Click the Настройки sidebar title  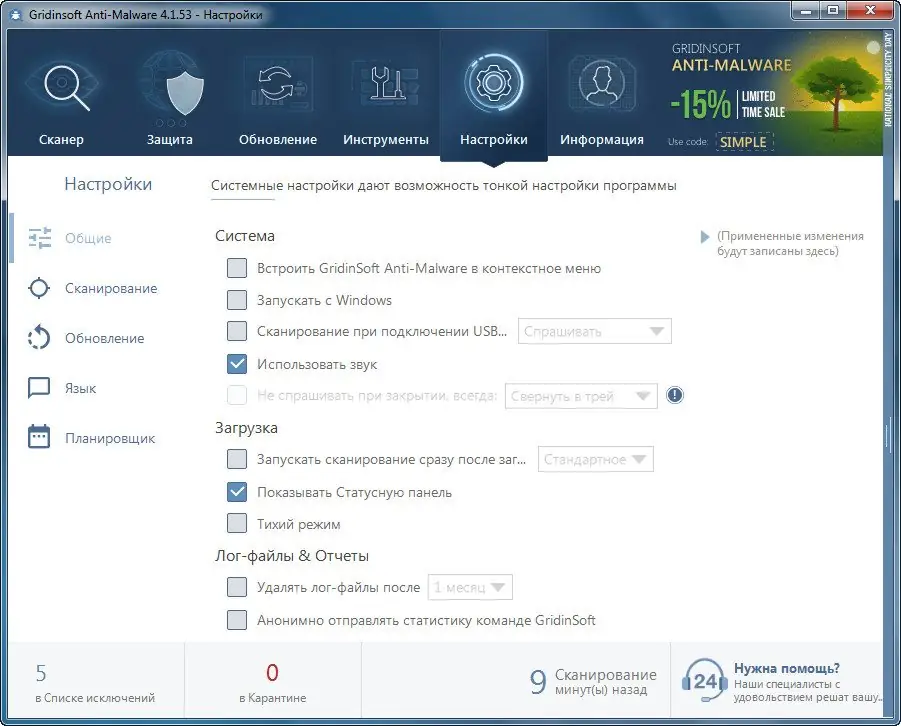click(x=108, y=184)
